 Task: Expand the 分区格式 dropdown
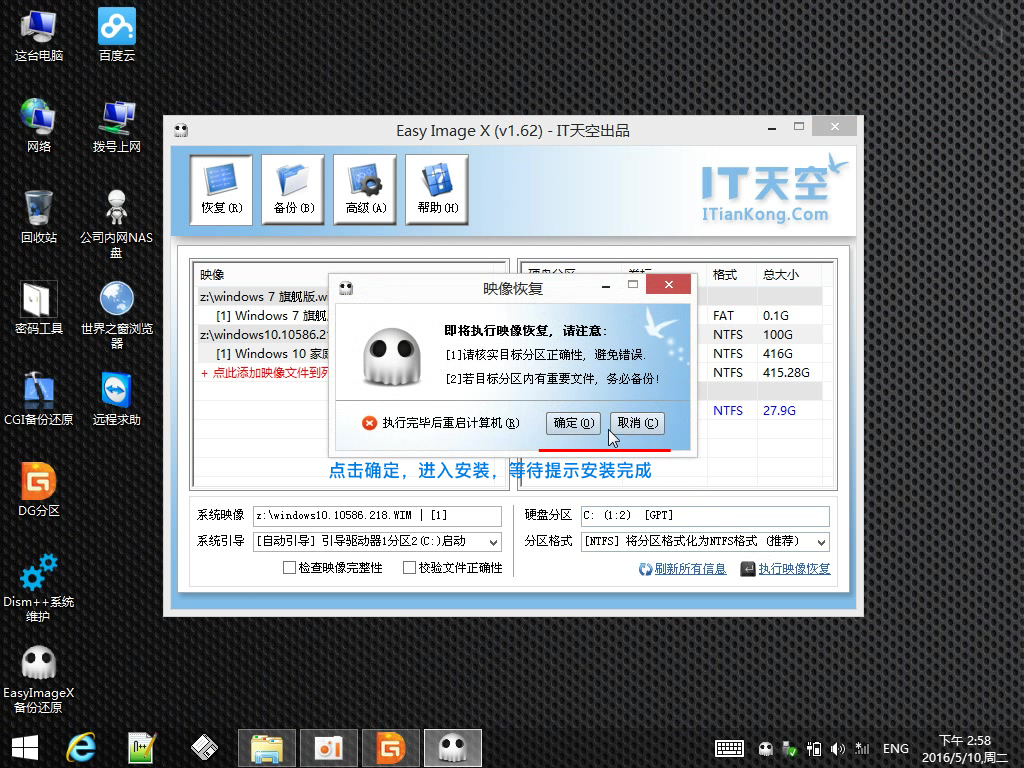822,542
